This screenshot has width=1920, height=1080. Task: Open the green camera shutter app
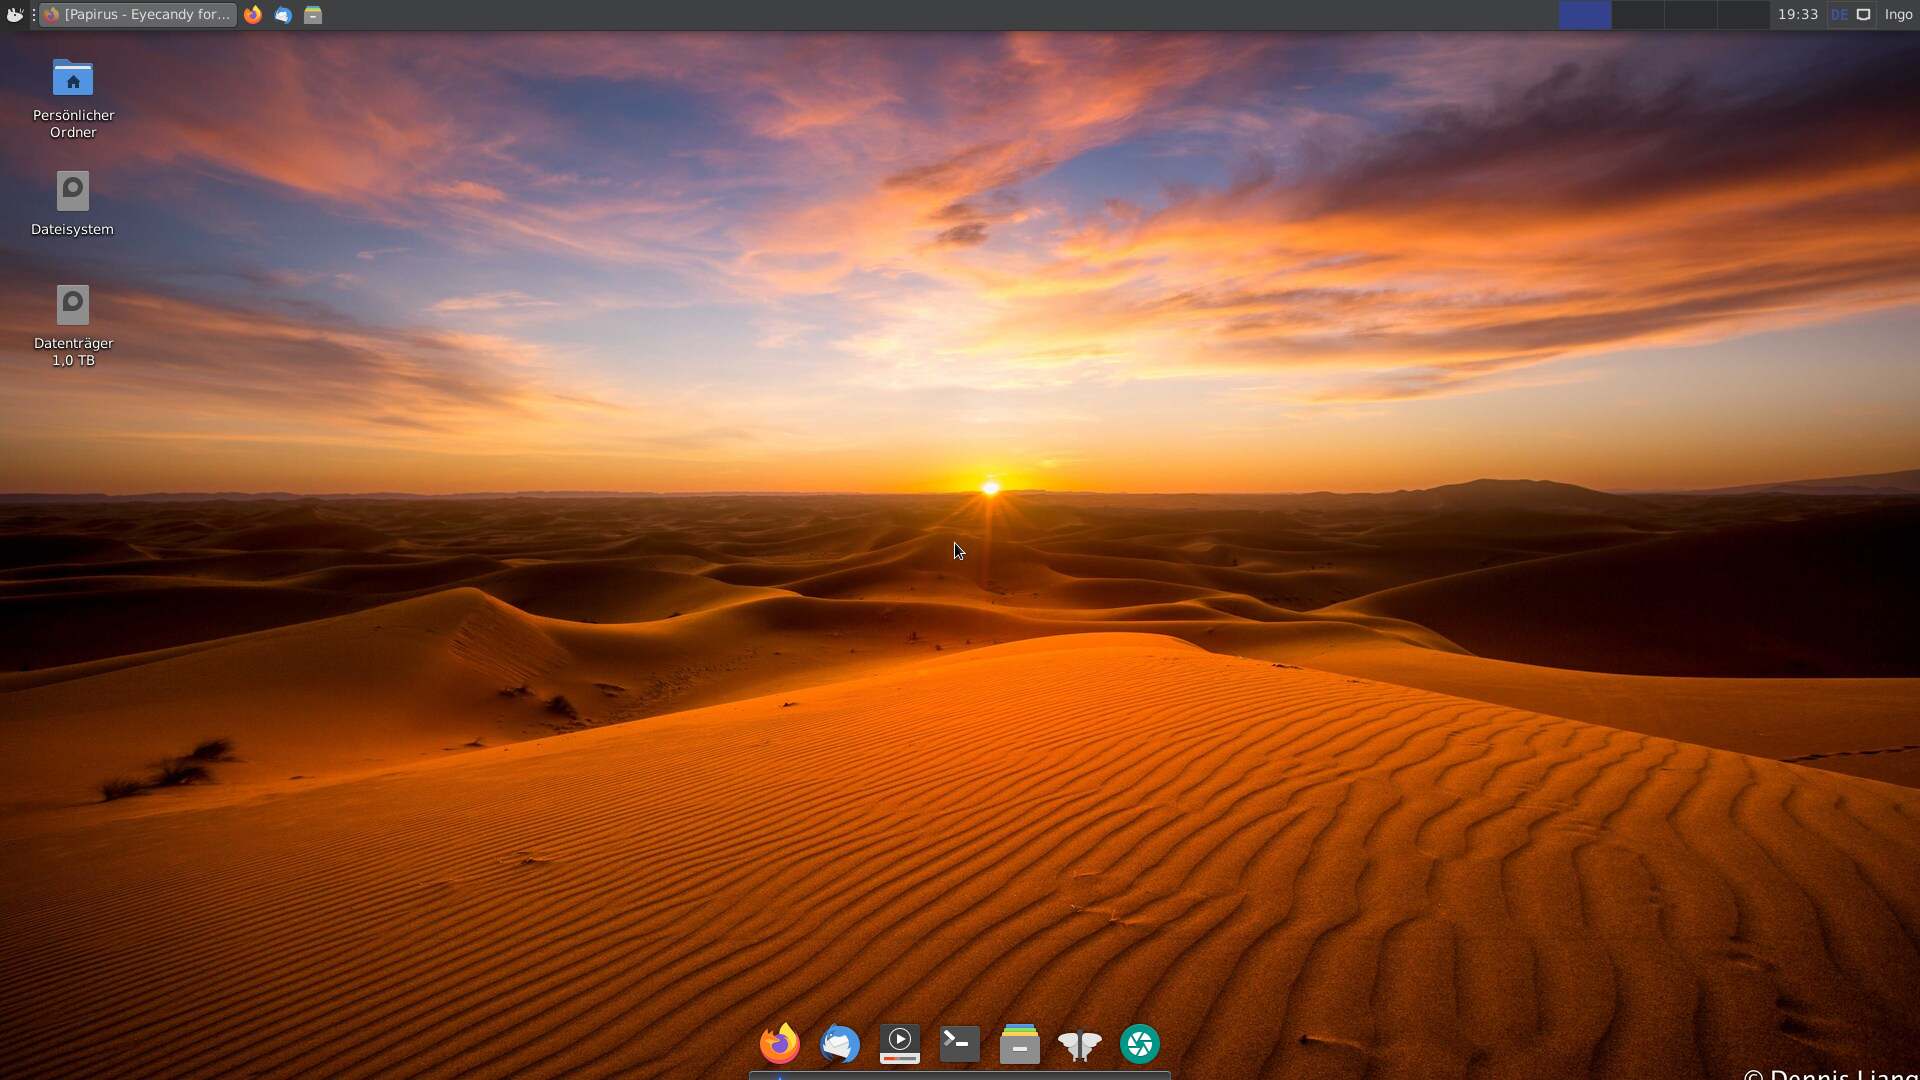[x=1140, y=1044]
